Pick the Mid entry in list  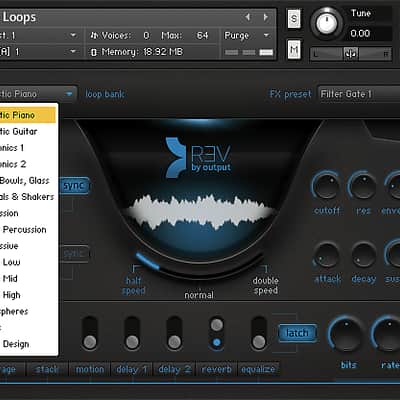click(28, 279)
